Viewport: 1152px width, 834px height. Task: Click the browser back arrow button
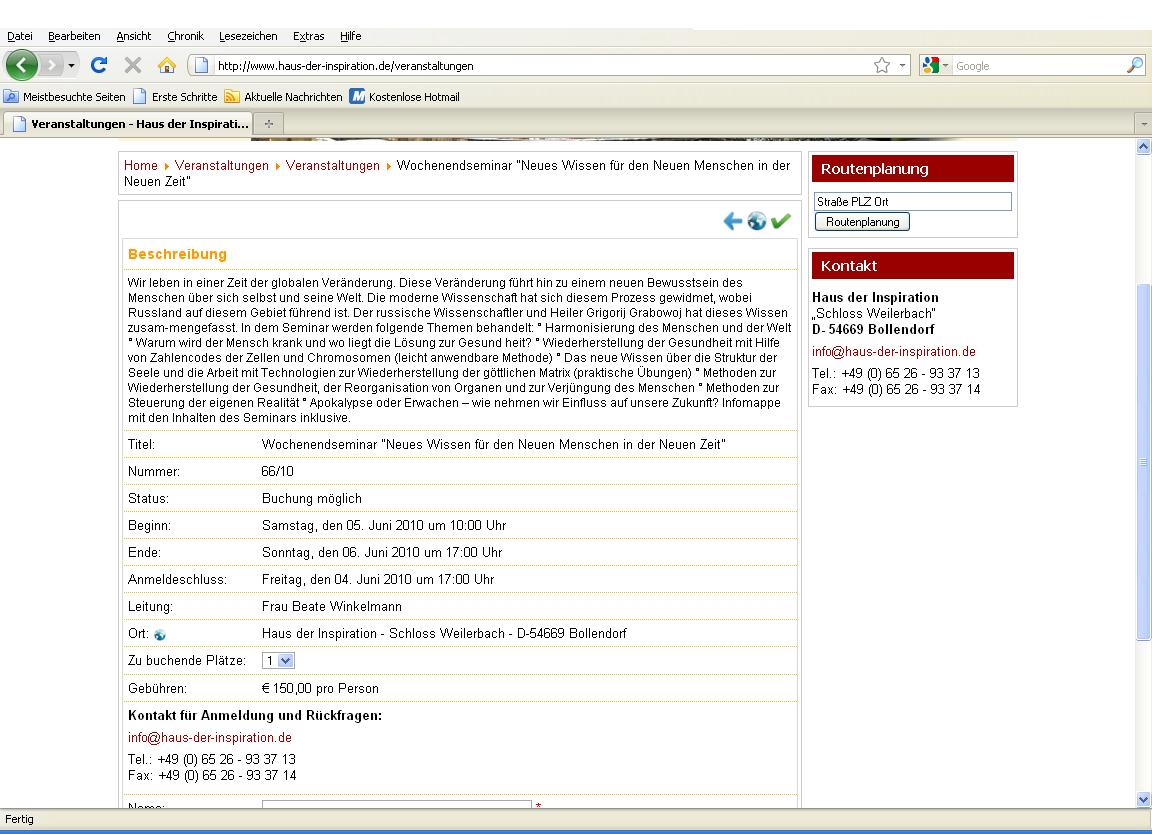click(22, 66)
